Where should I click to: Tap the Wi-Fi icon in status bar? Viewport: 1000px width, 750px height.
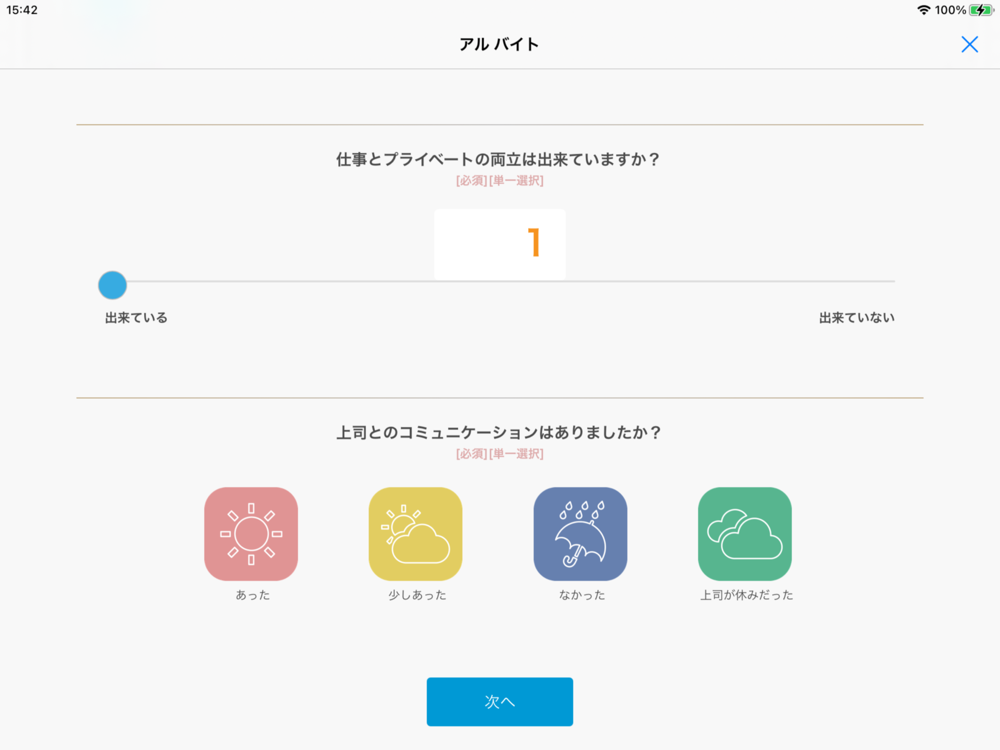click(x=923, y=10)
